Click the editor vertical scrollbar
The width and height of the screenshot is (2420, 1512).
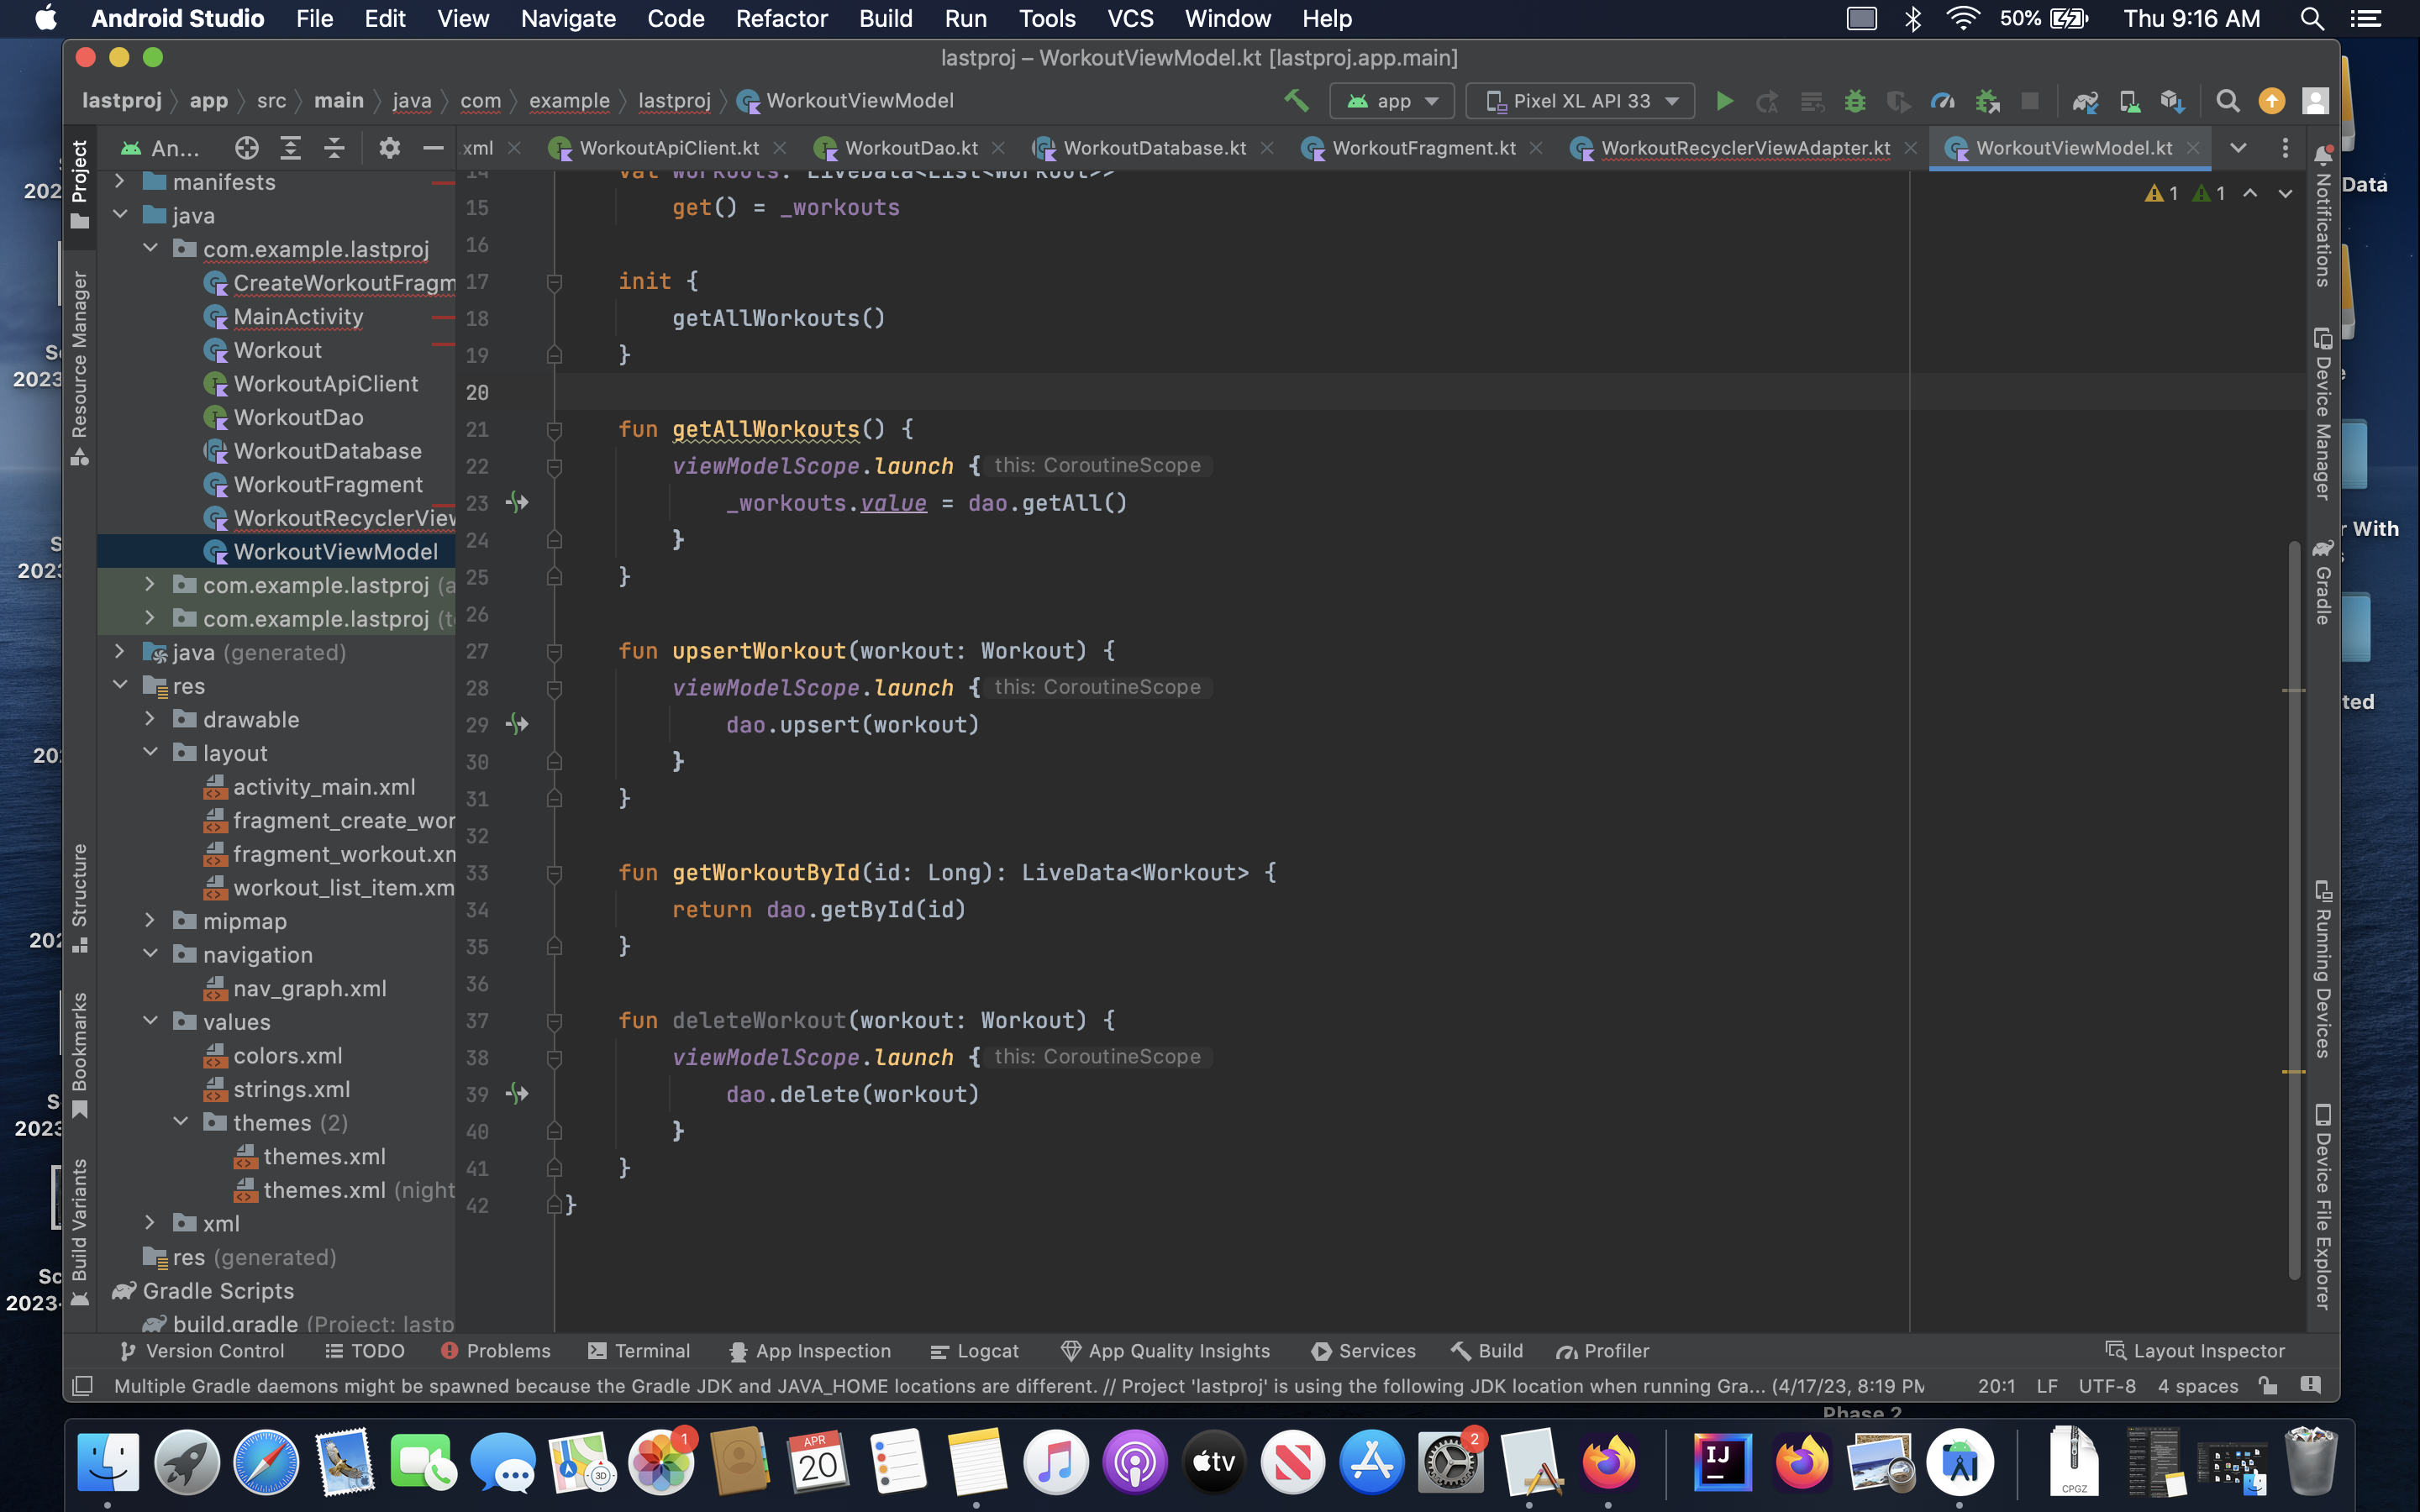(x=2293, y=900)
